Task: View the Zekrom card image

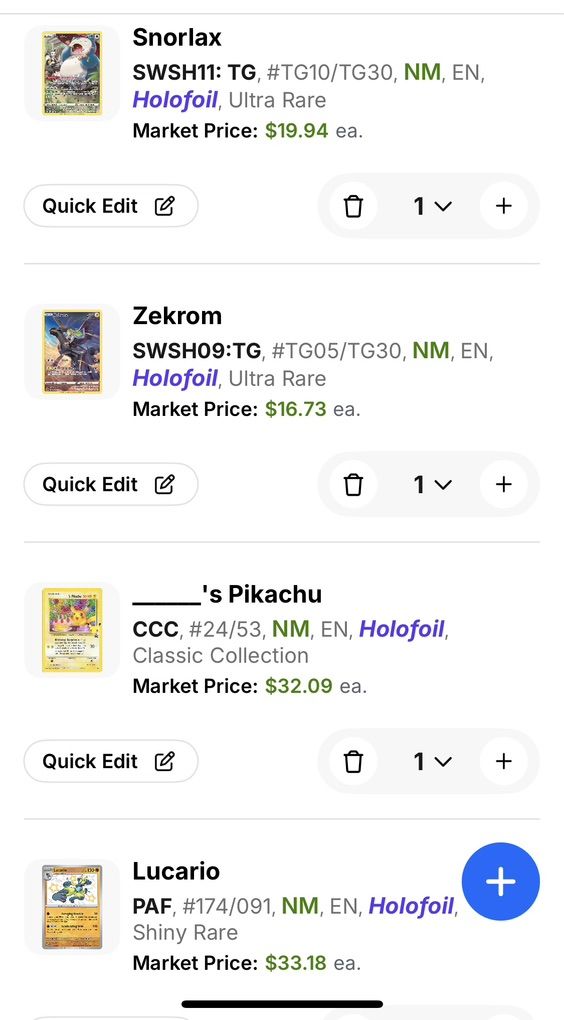Action: coord(72,351)
